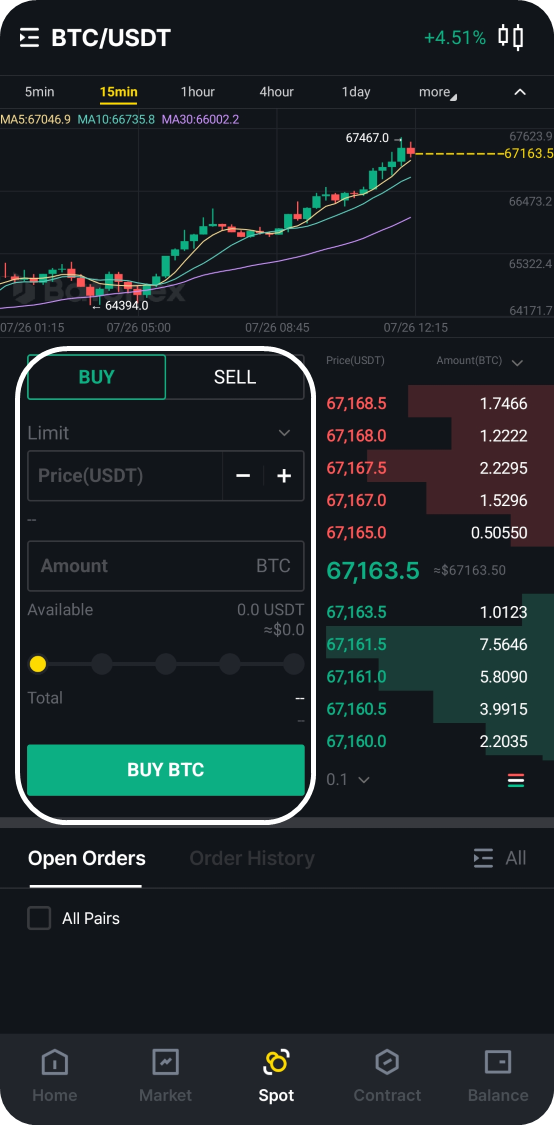
Task: Increase price with the plus stepper
Action: (284, 476)
